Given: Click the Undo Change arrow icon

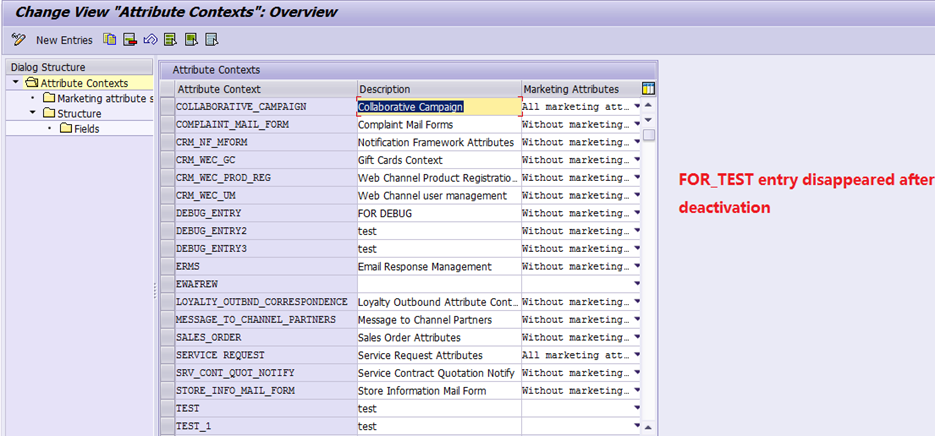Looking at the screenshot, I should pos(150,40).
